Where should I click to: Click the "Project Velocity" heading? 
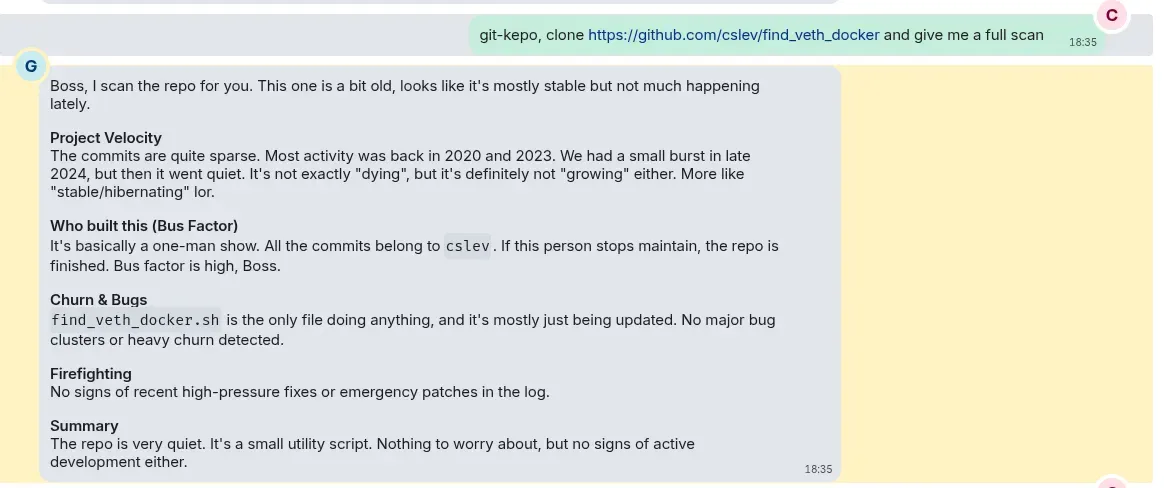[105, 138]
